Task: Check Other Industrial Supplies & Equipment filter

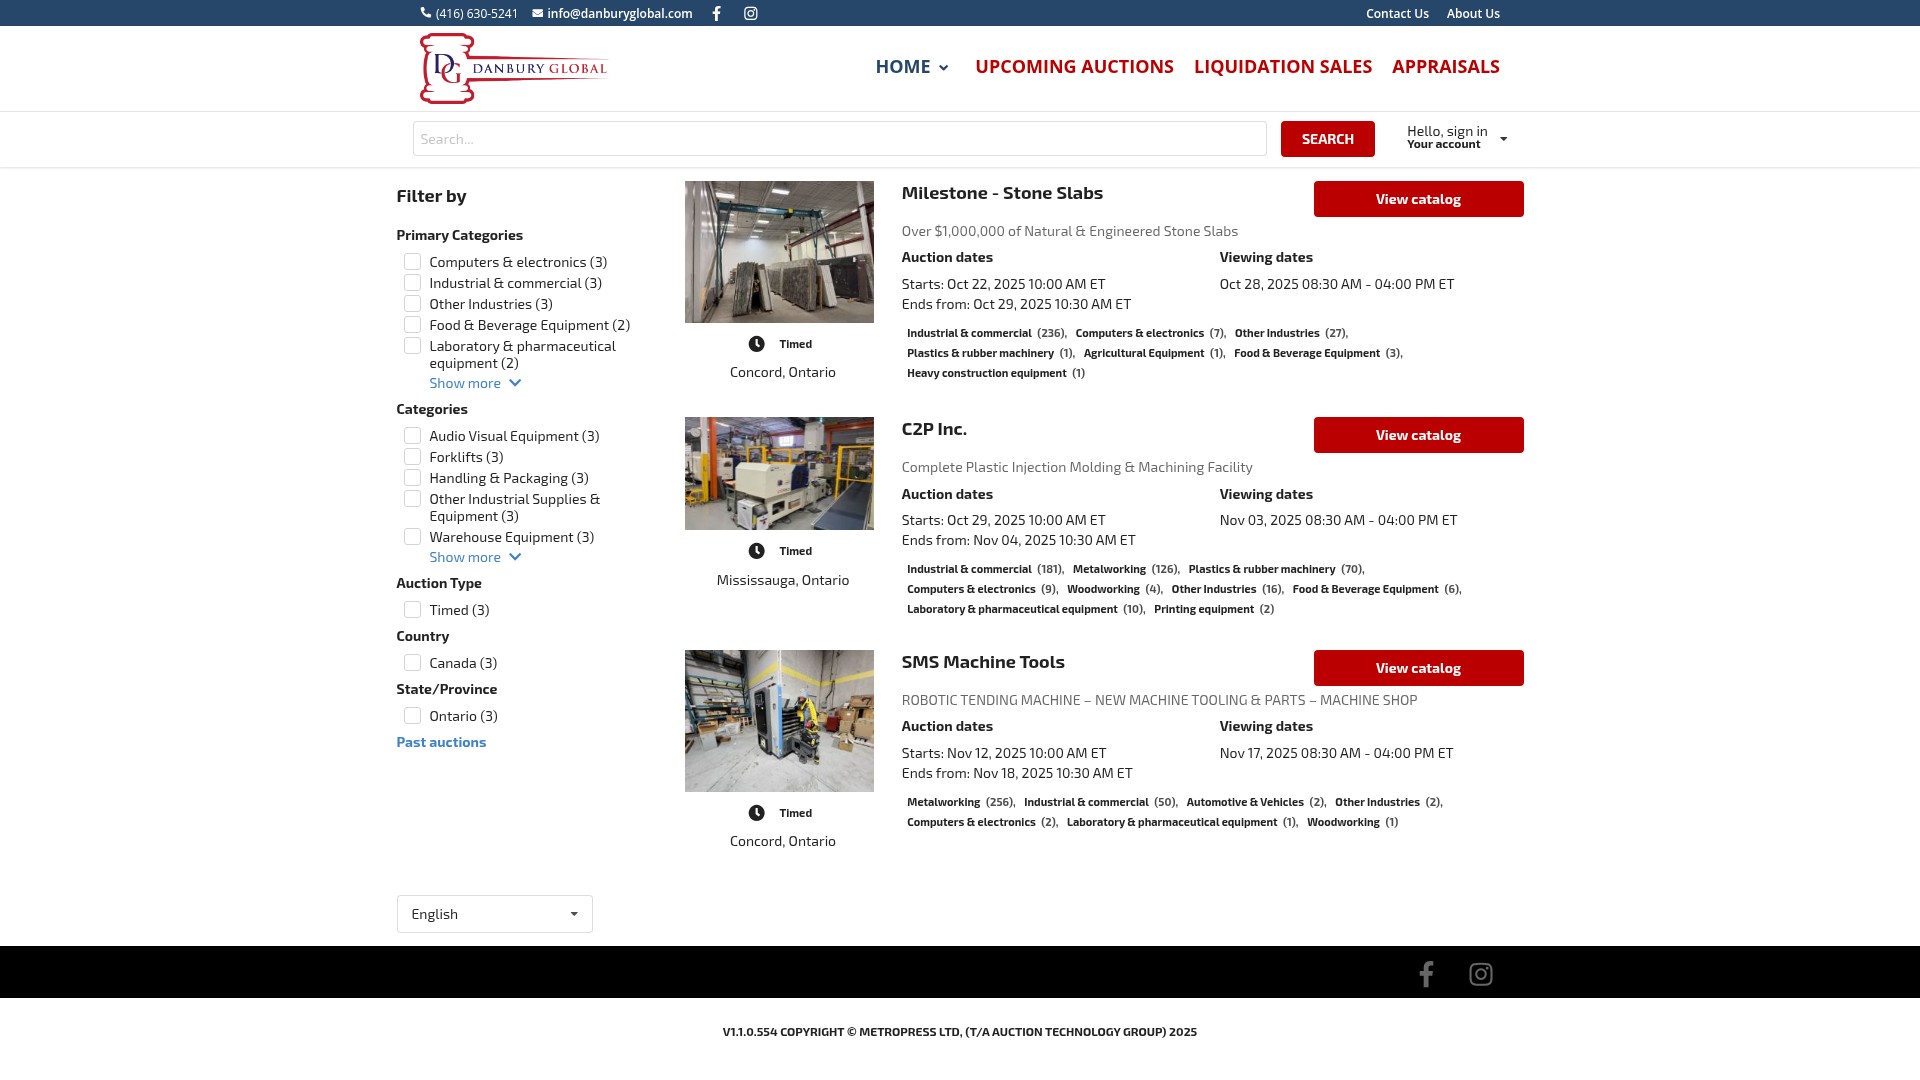Action: [412, 499]
